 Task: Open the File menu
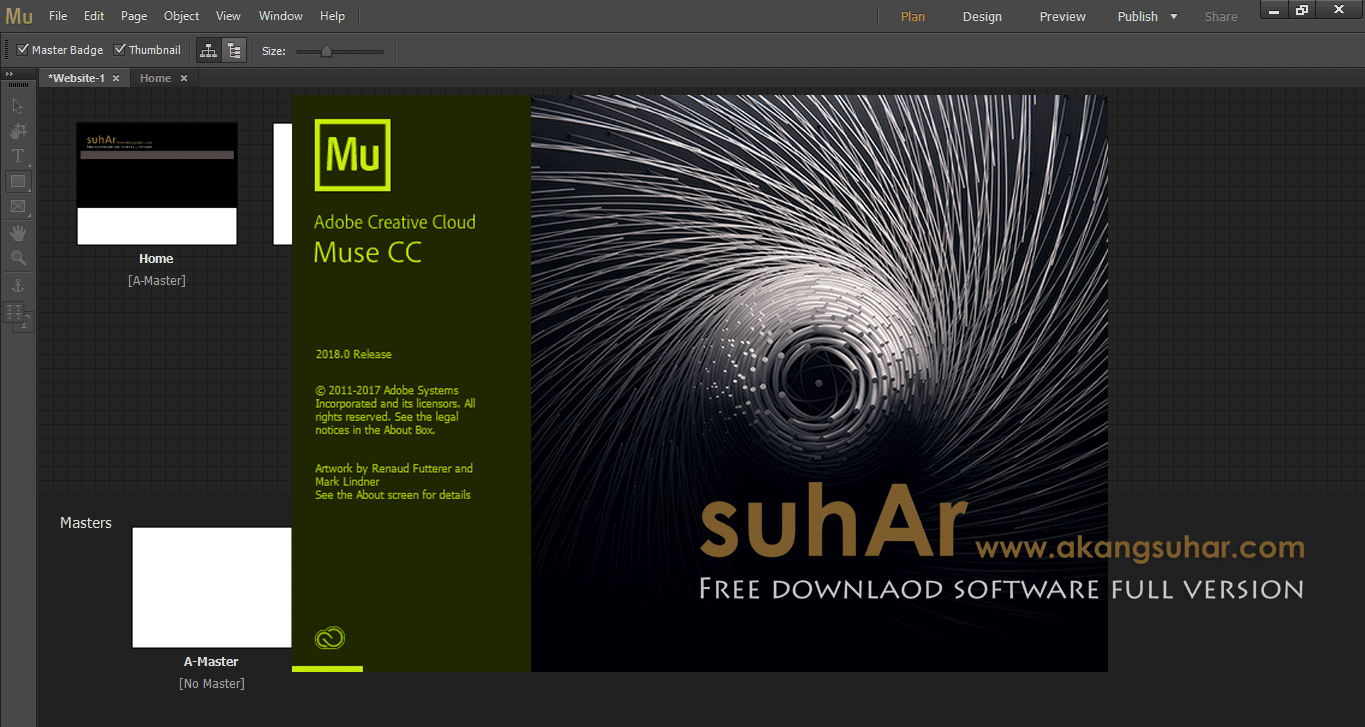(x=58, y=16)
